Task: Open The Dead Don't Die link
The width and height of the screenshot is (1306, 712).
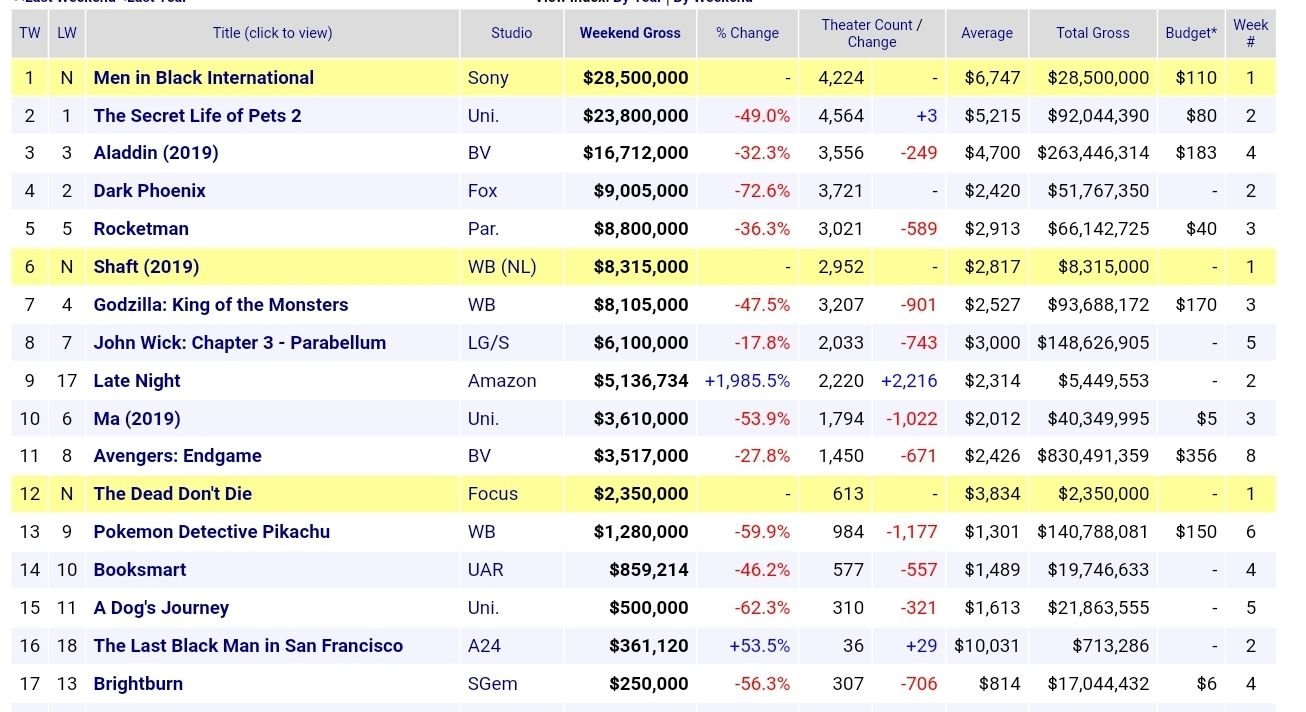Action: 173,494
